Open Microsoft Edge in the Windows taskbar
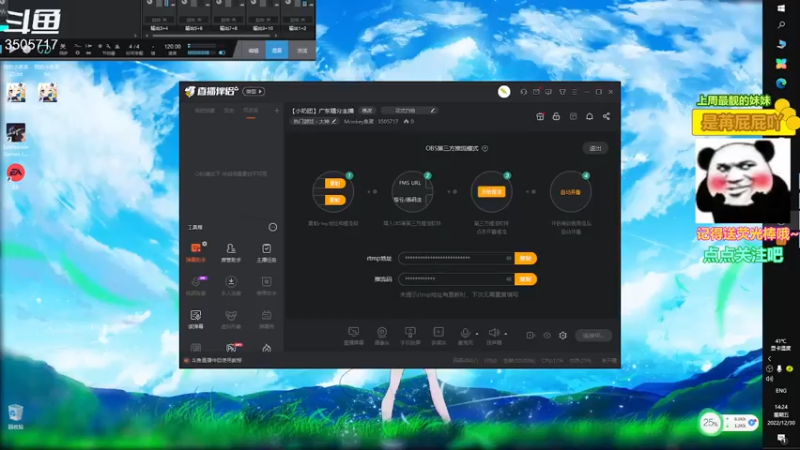The image size is (800, 450). (x=781, y=83)
